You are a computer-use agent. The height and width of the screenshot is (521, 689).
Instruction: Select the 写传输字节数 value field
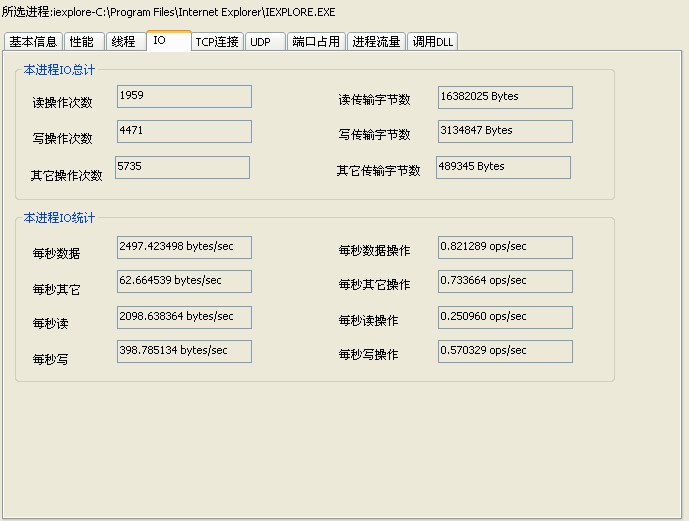(x=505, y=131)
